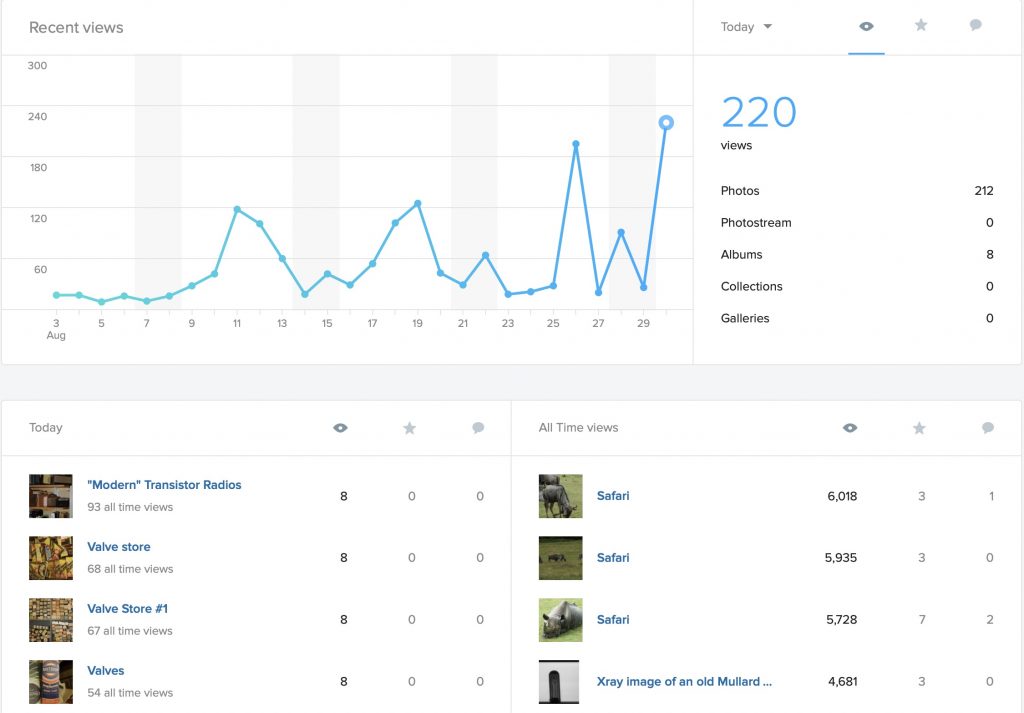Viewport: 1024px width, 713px height.
Task: Click the 5,935 view count
Action: coord(841,558)
